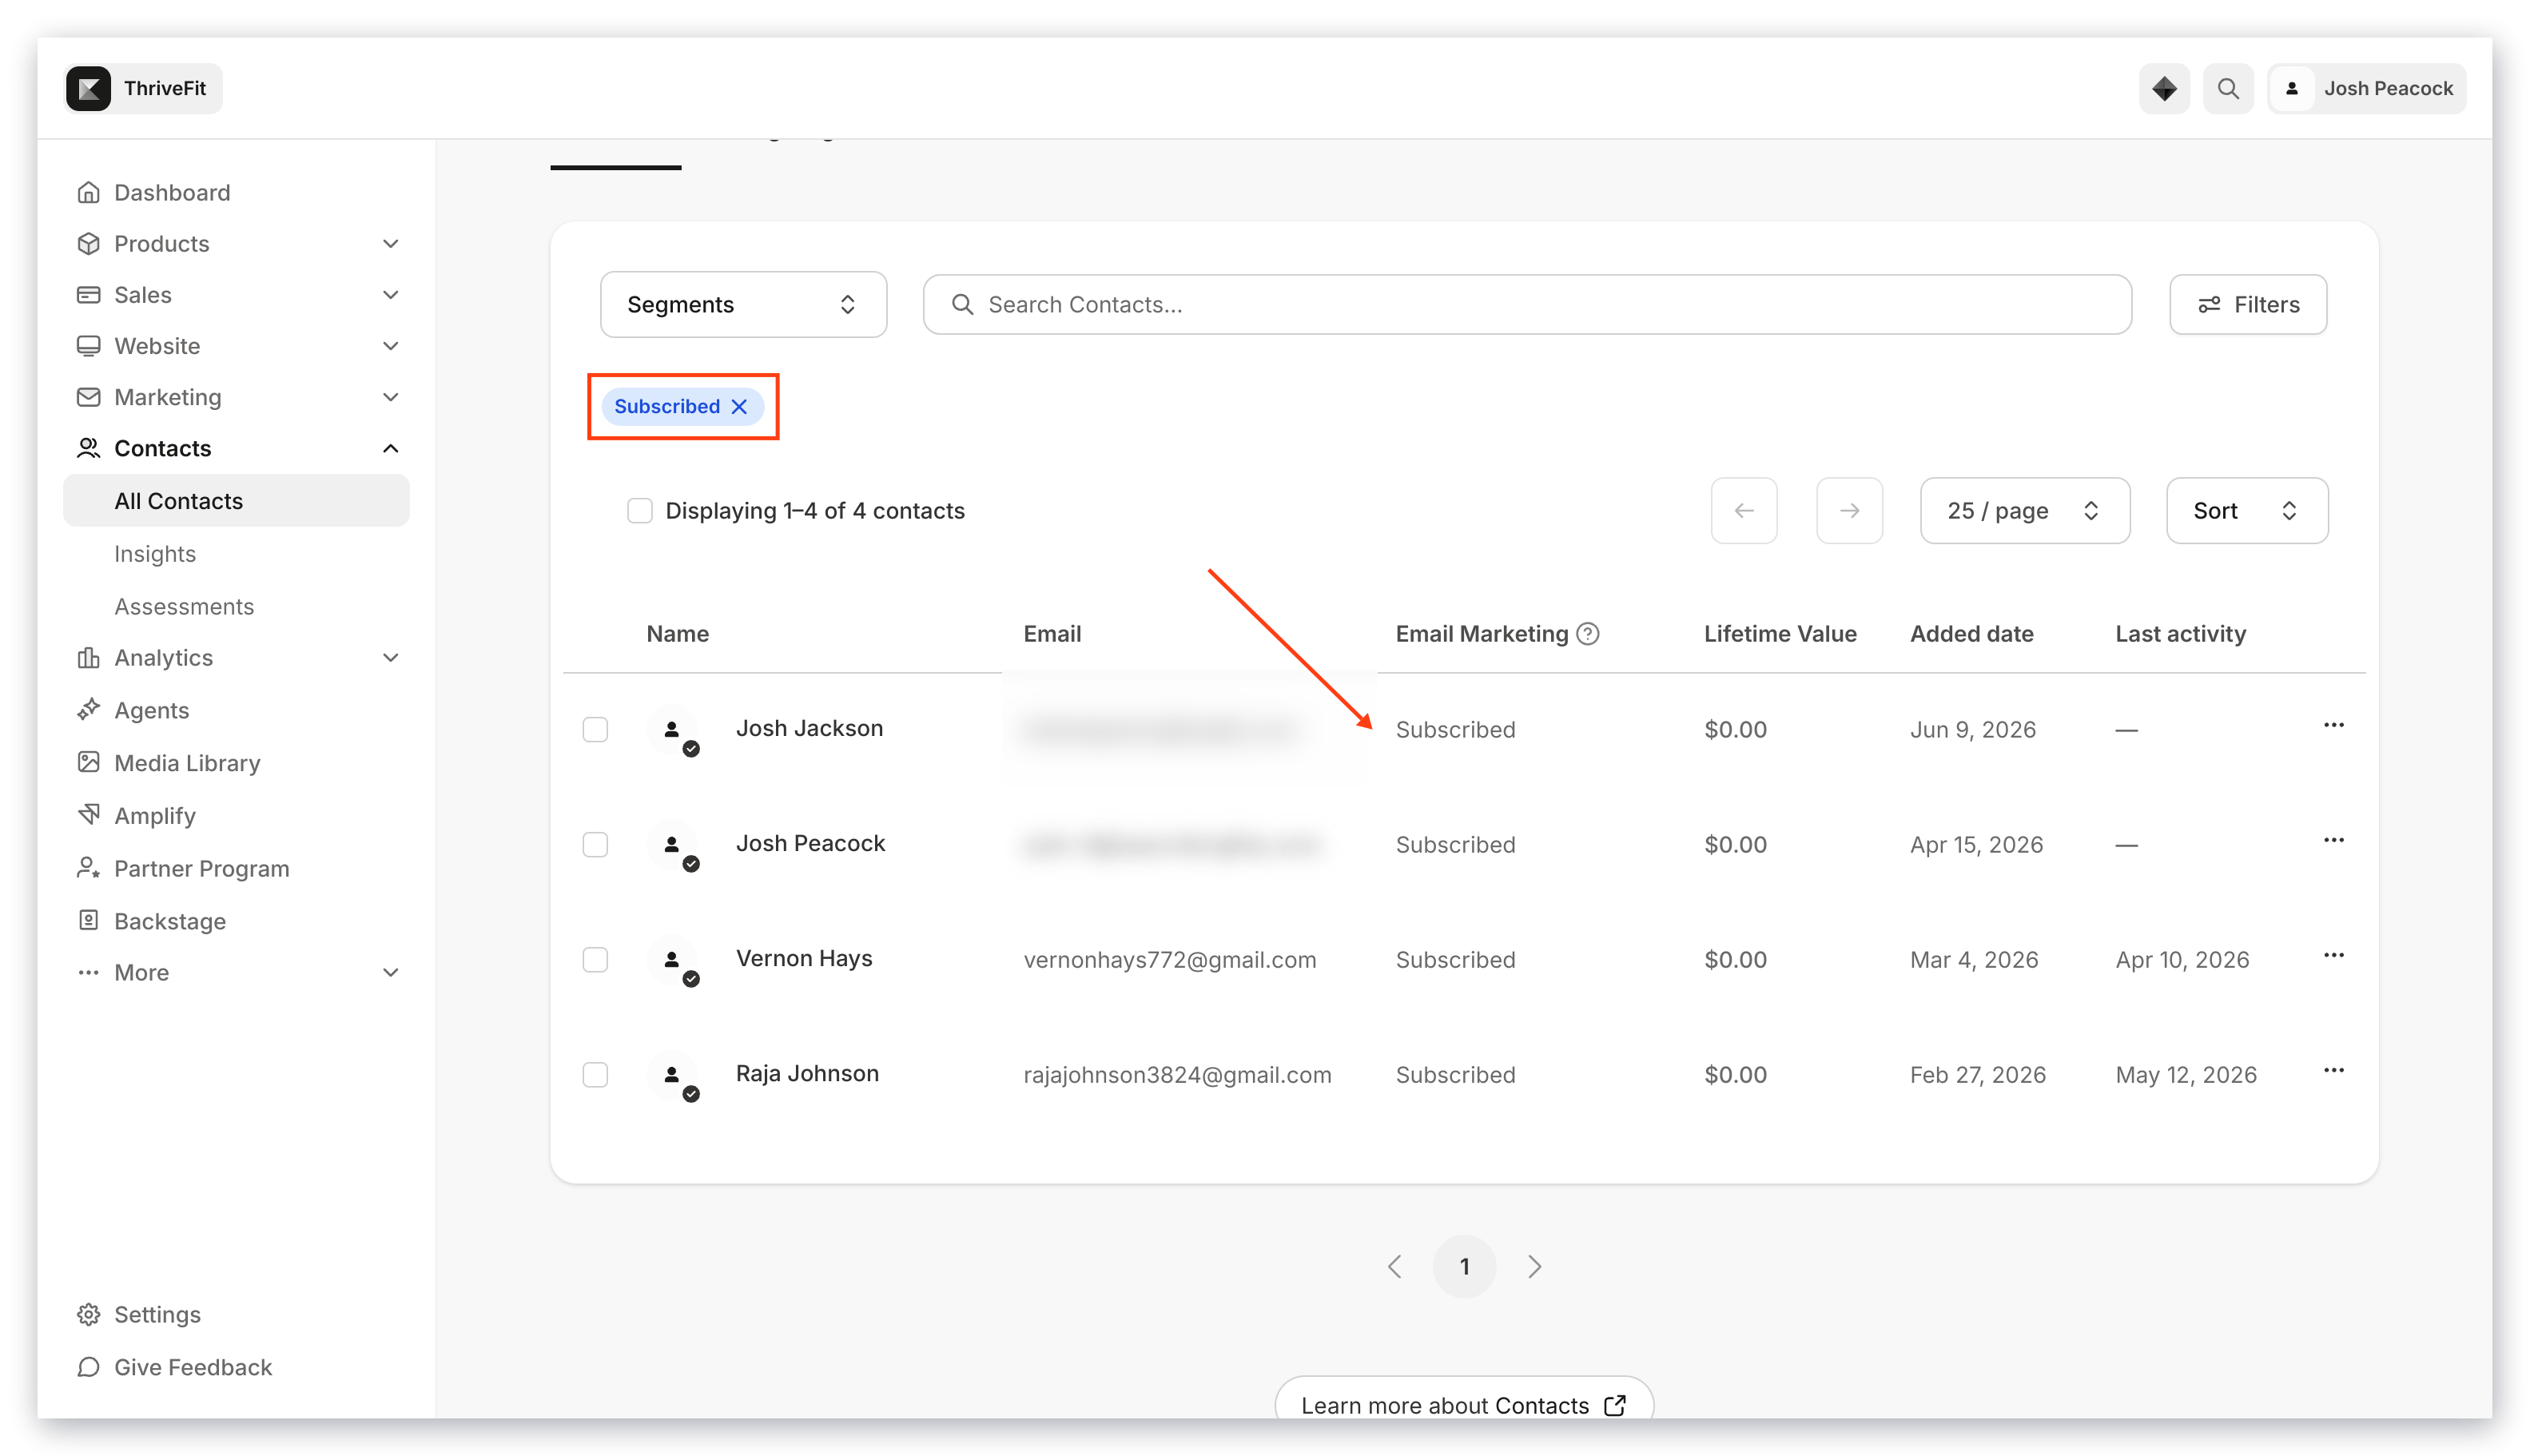The width and height of the screenshot is (2530, 1456).
Task: Open more options for Josh Jackson
Action: click(2333, 725)
